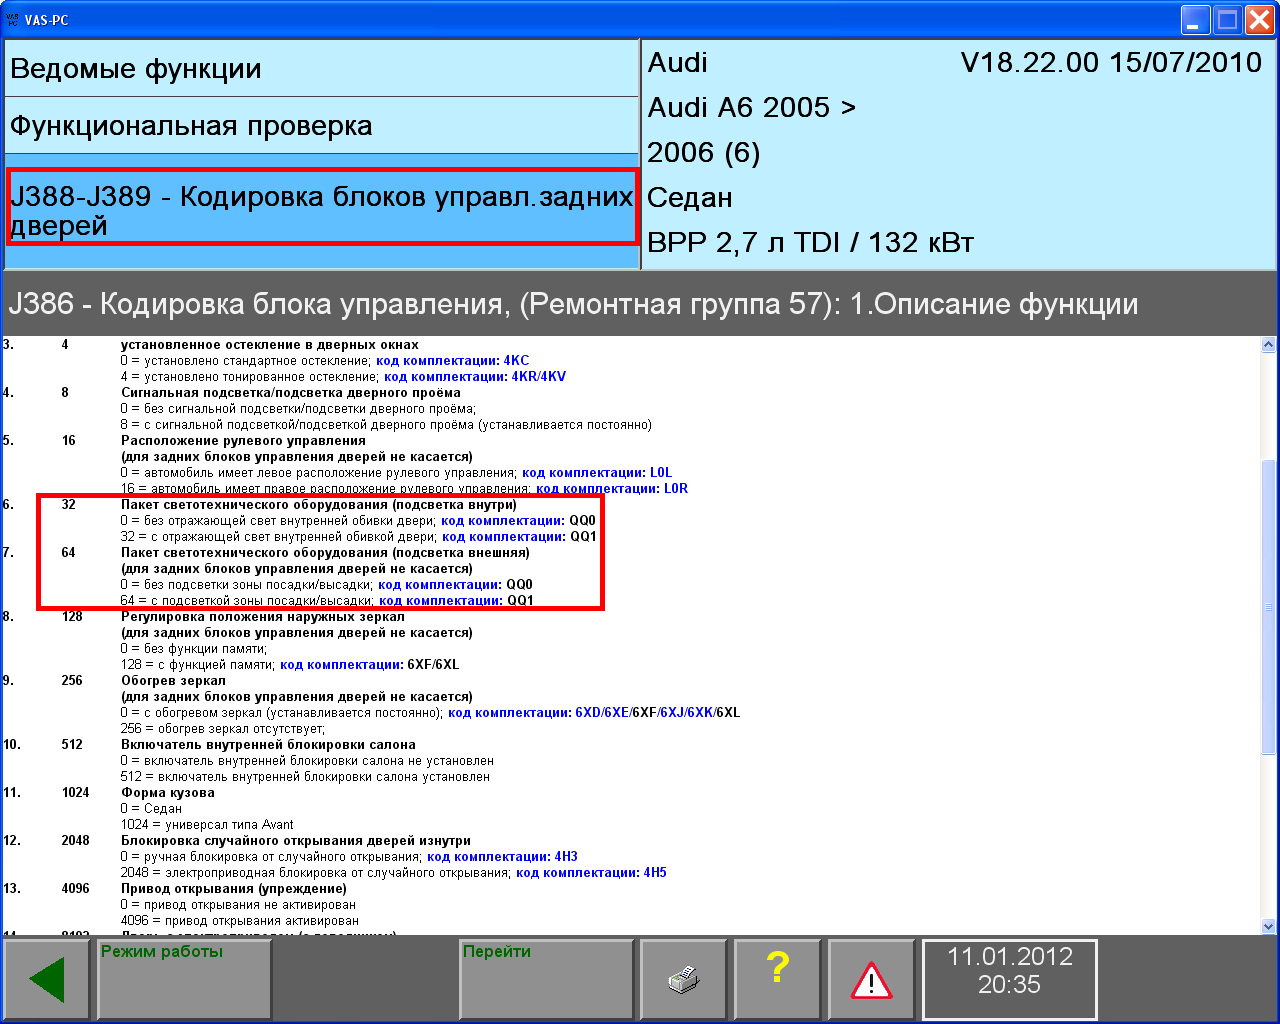
Task: Select Ведомые функции entry
Action: click(321, 69)
